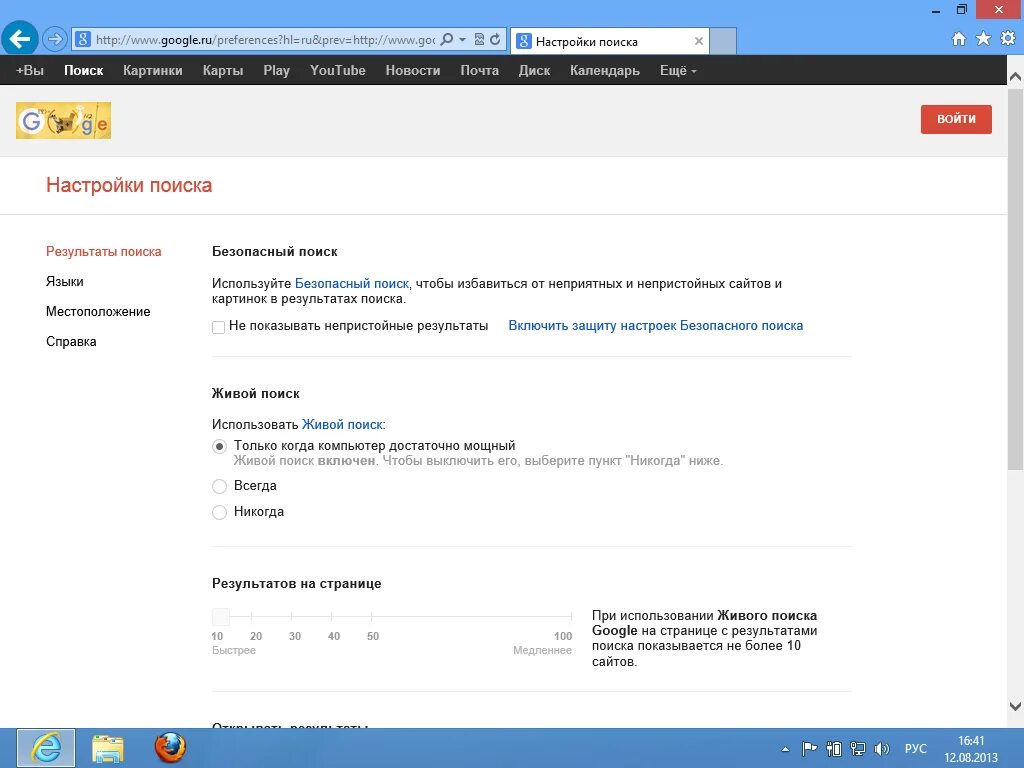Click the vertical scrollbar thumb
The height and width of the screenshot is (768, 1024).
click(1016, 280)
